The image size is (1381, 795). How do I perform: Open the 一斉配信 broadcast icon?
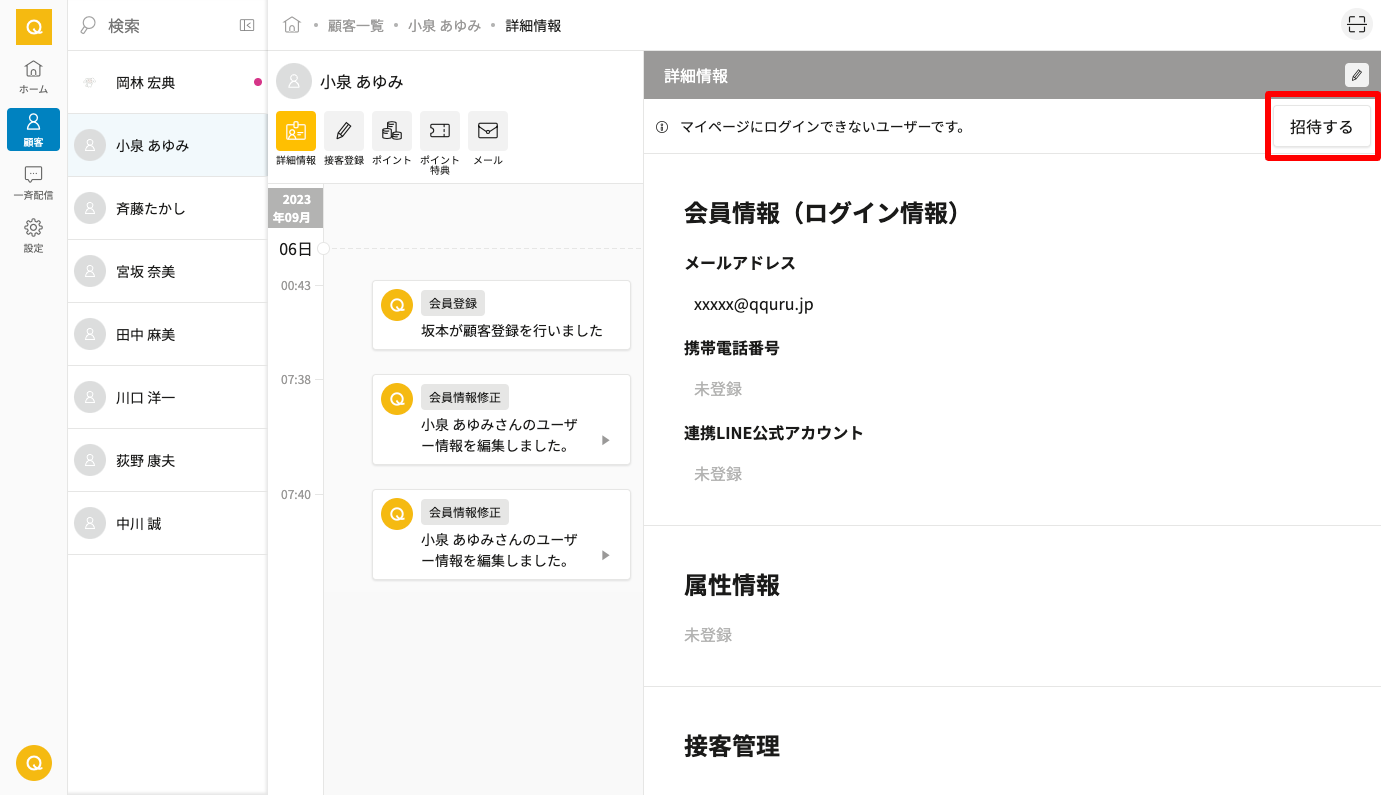click(33, 182)
